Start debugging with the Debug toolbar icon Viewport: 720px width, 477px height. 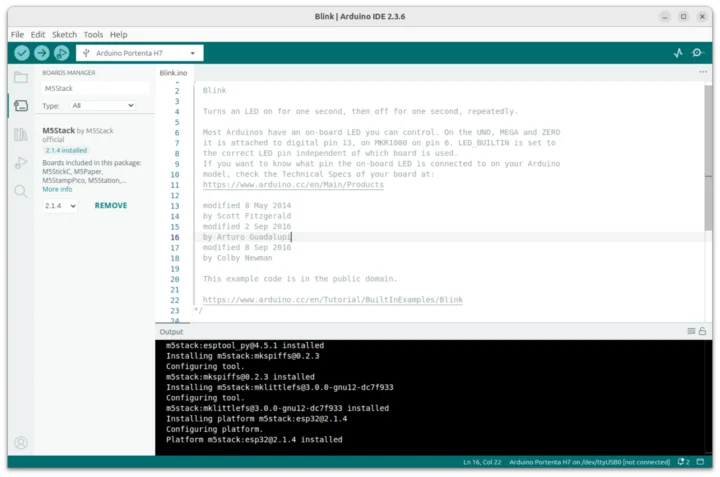pyautogui.click(x=61, y=53)
